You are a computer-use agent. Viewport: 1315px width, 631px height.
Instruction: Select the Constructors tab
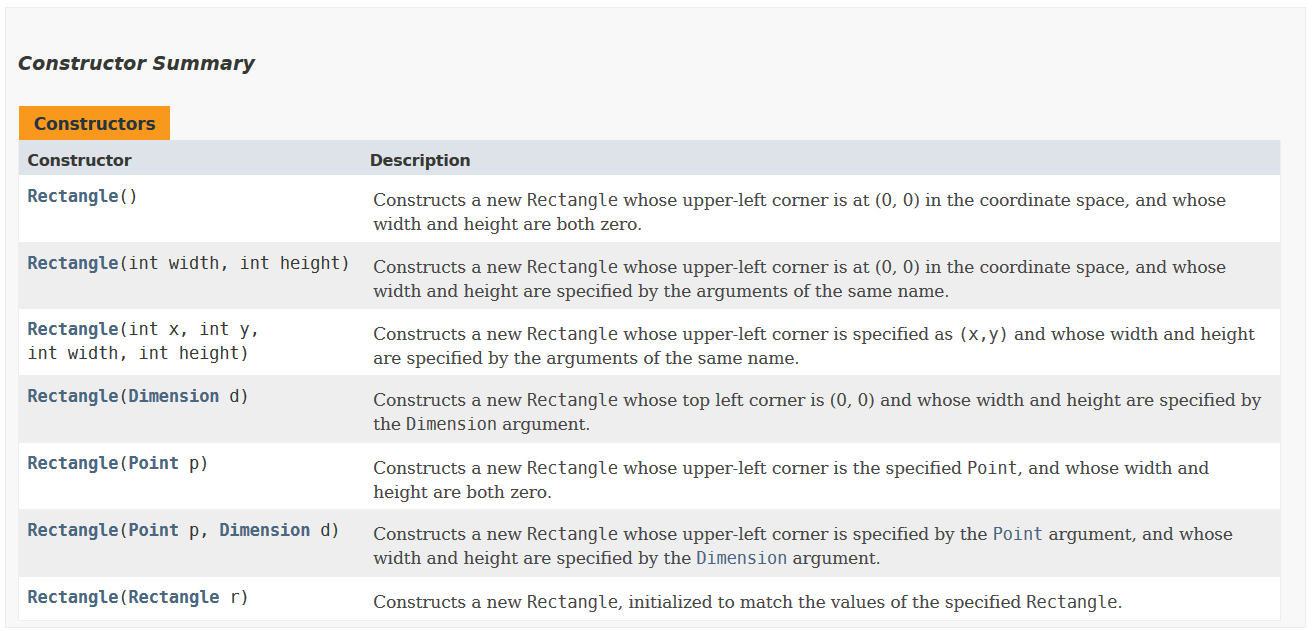click(94, 124)
